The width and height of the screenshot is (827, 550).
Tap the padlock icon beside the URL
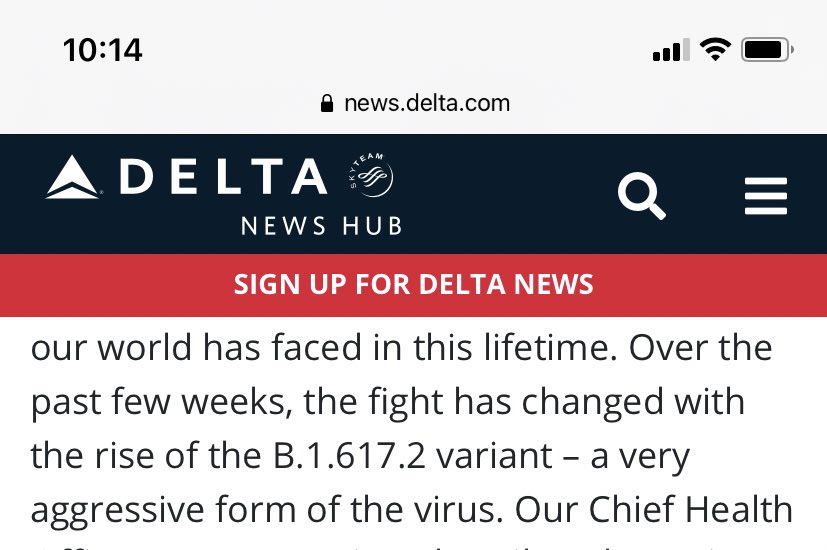coord(326,103)
